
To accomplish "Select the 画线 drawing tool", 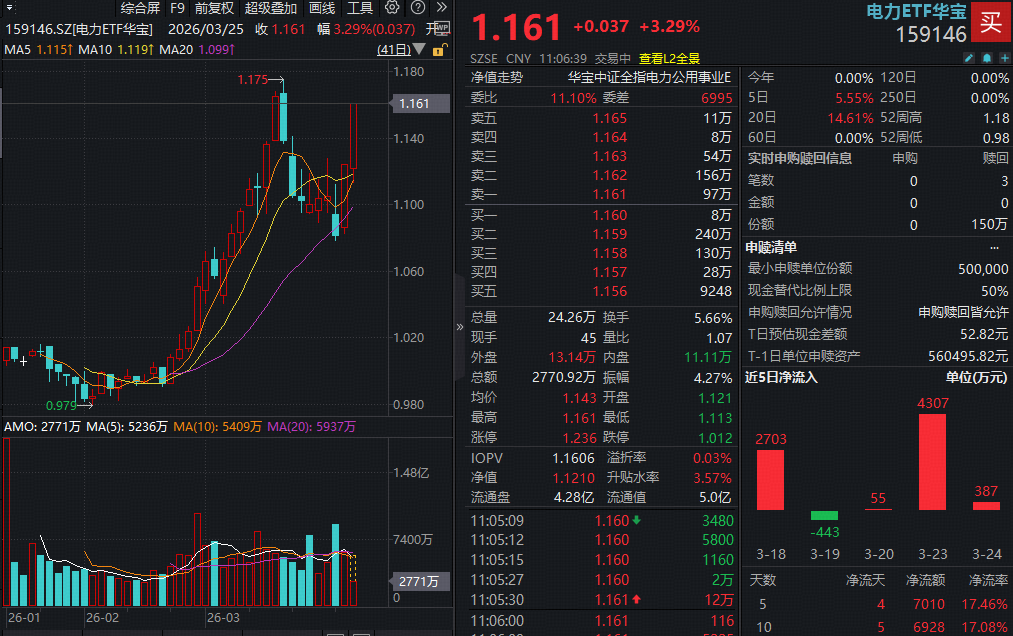I will point(322,8).
